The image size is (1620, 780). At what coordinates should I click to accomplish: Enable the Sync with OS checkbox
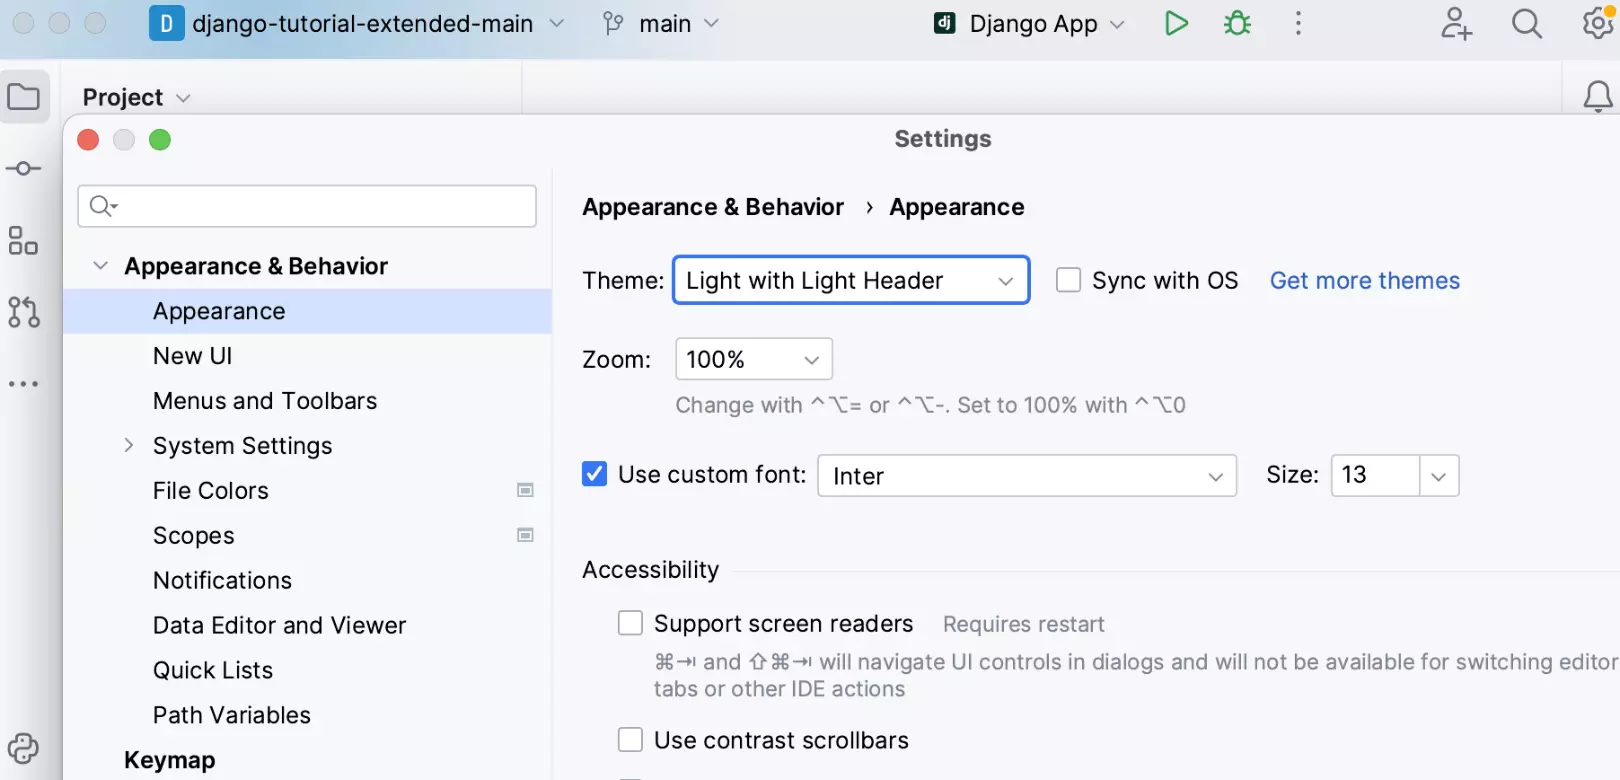[1069, 280]
